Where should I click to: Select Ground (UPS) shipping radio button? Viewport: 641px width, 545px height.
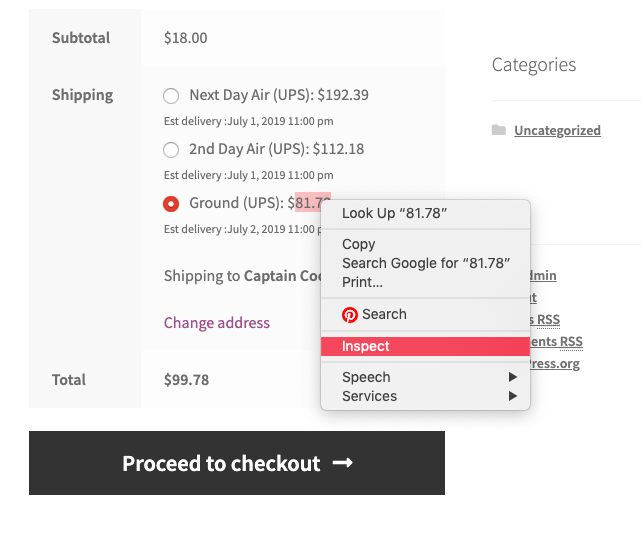171,204
